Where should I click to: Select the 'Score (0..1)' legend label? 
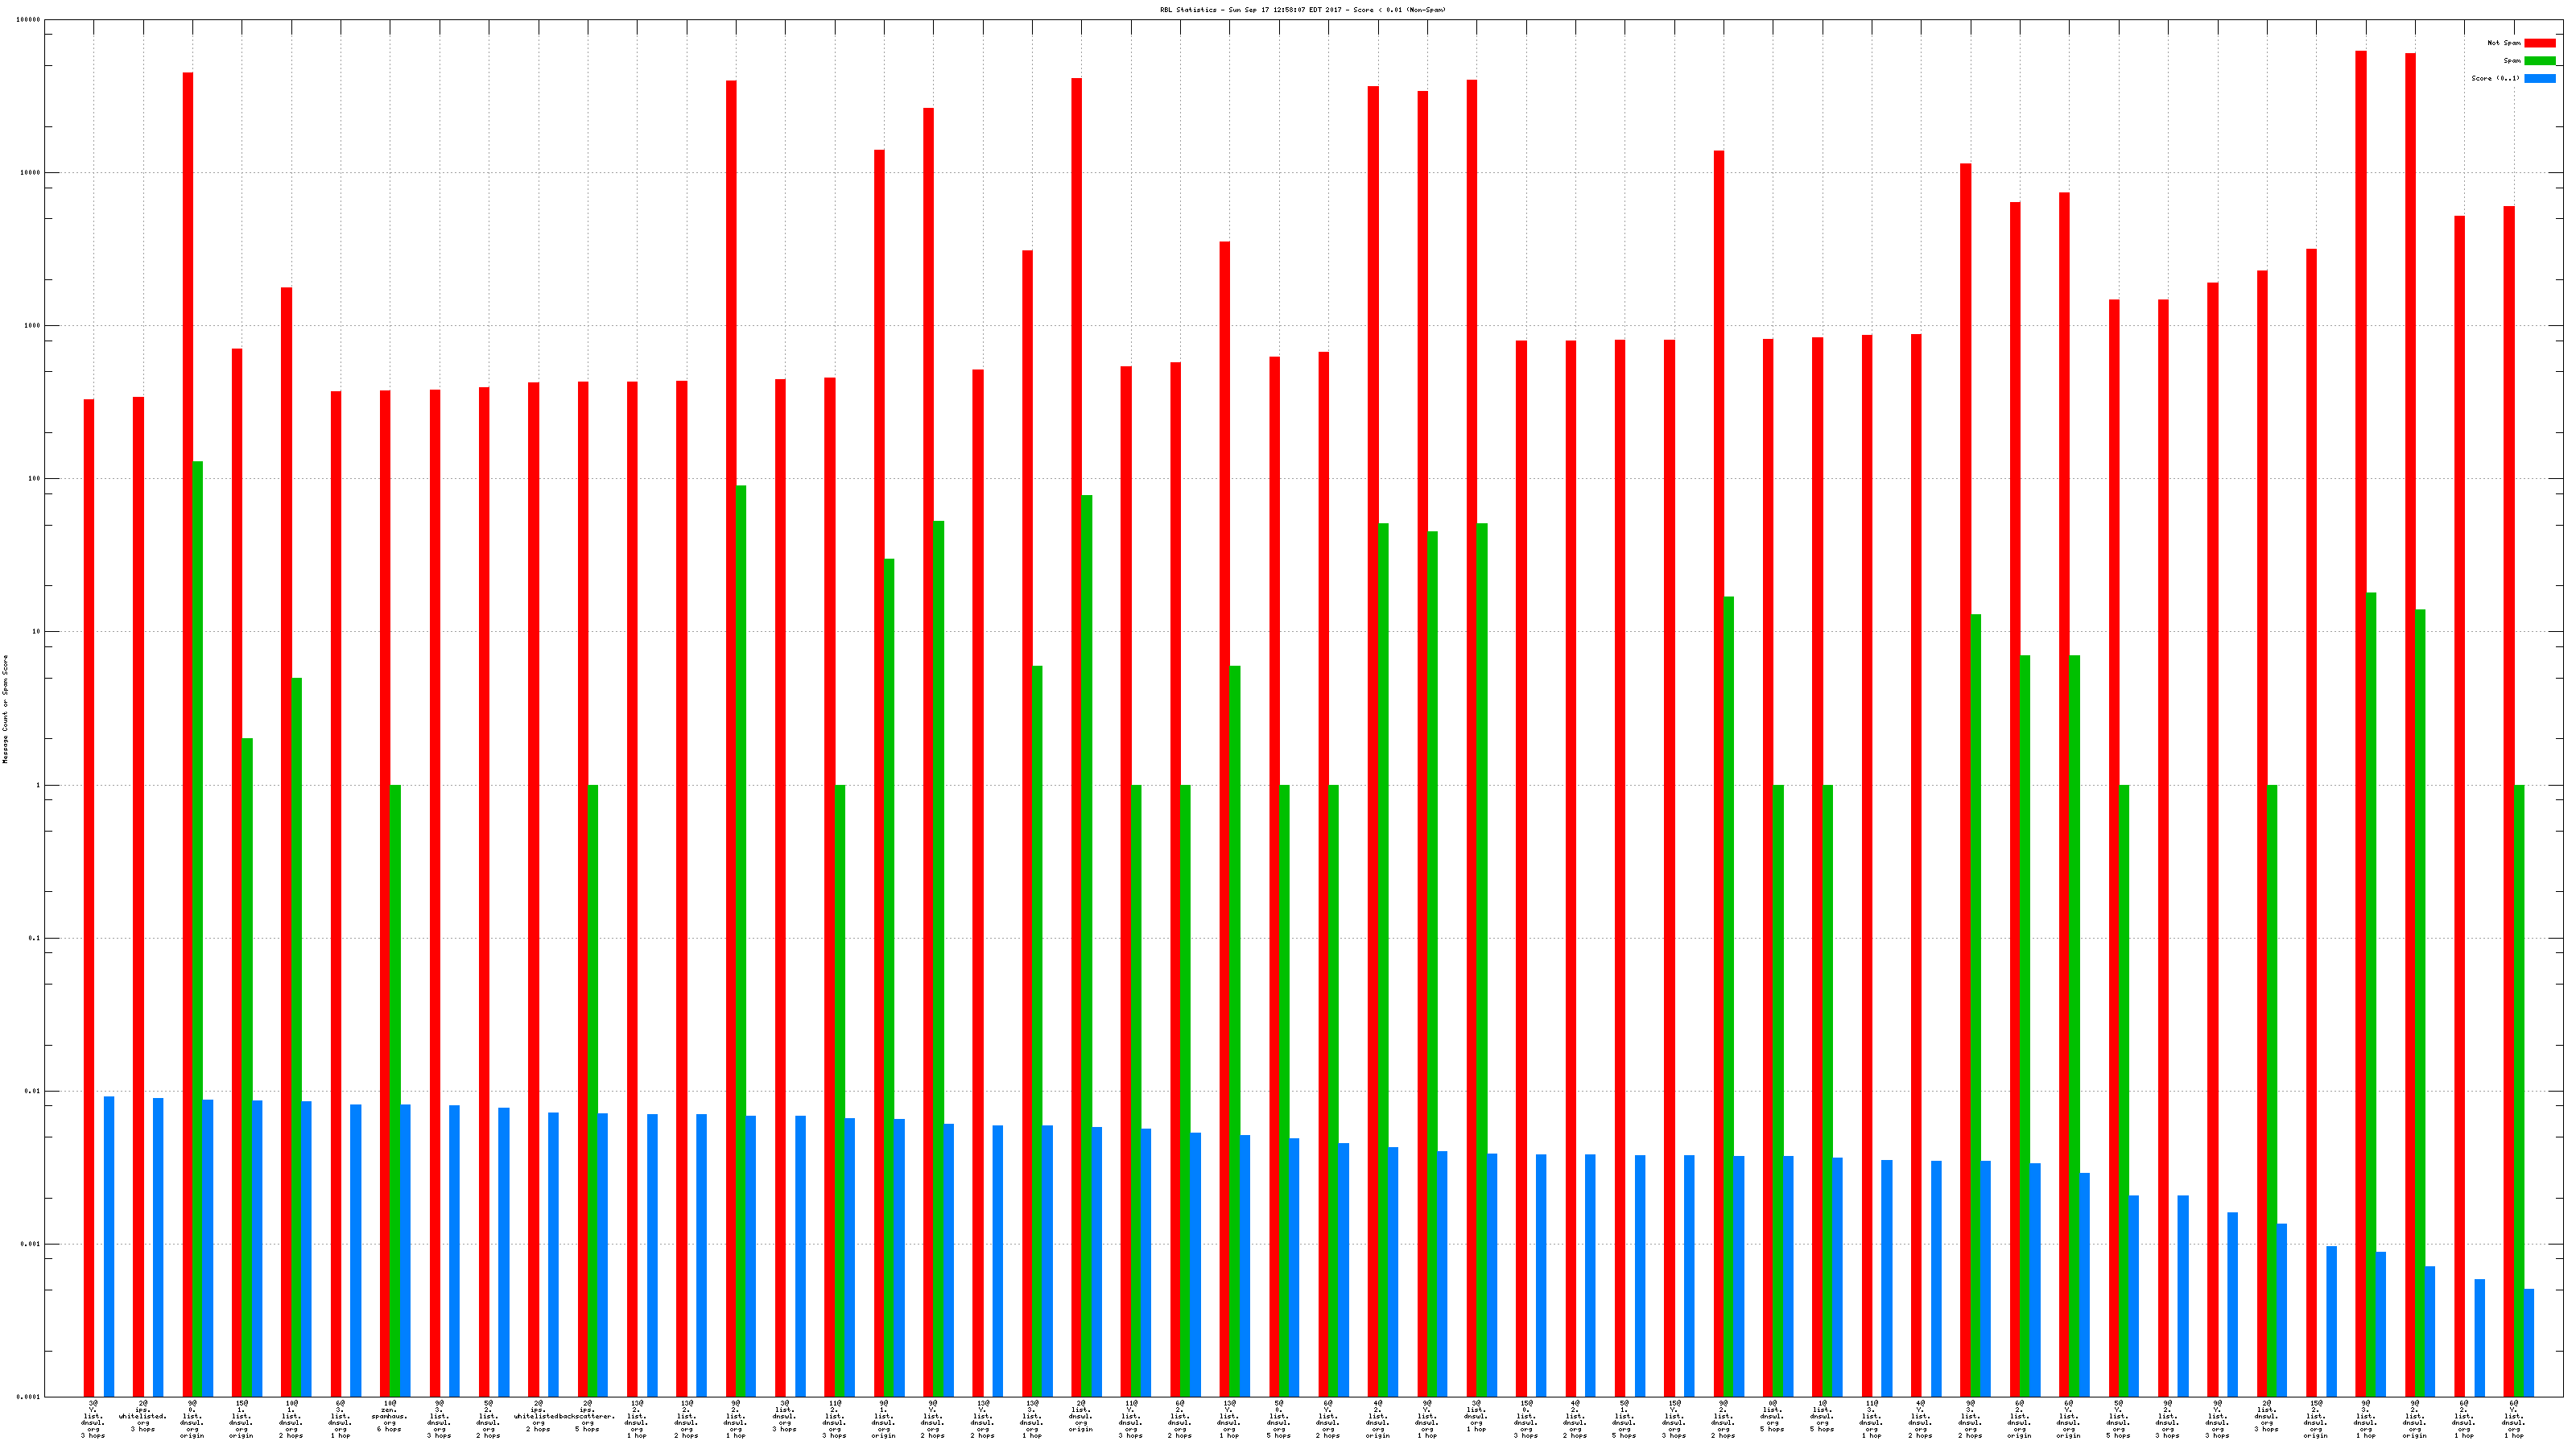pyautogui.click(x=2495, y=78)
